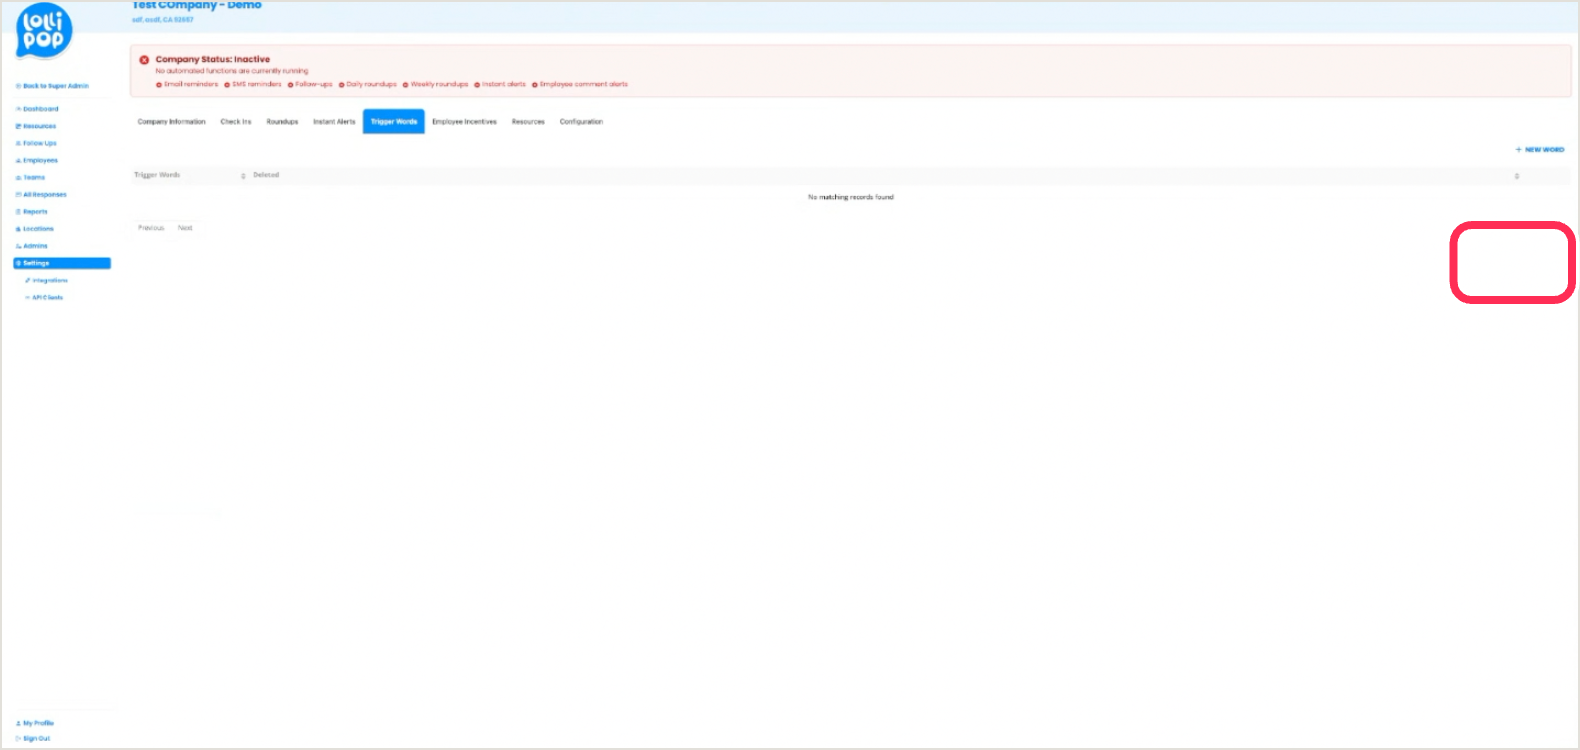1580x750 pixels.
Task: Click the SMS reminders status item
Action: pos(253,84)
